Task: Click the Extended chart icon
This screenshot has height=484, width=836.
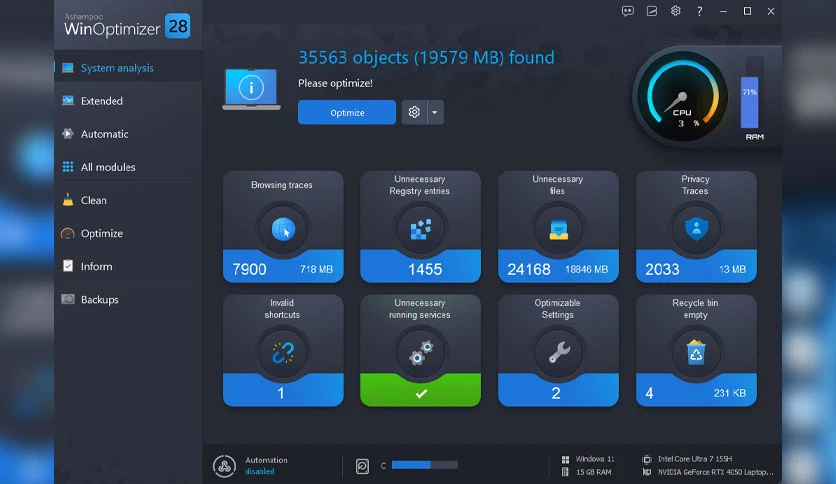Action: (x=68, y=100)
